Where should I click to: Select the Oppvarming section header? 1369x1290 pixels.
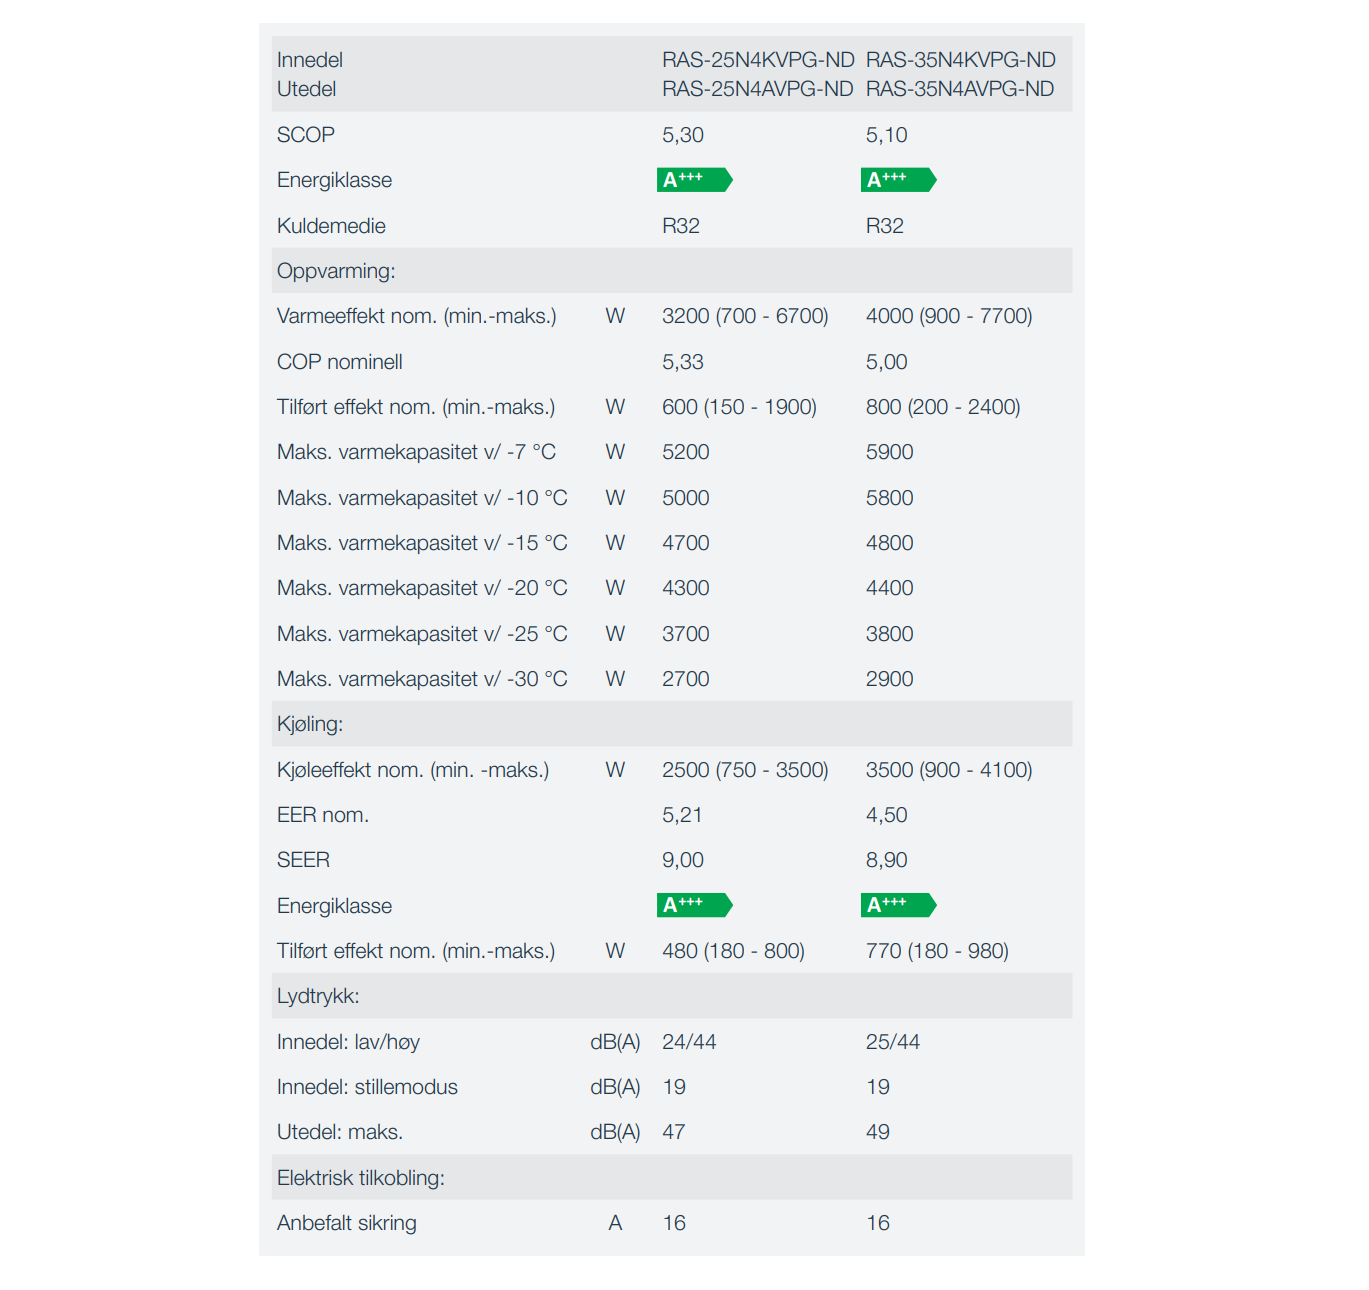pos(336,271)
